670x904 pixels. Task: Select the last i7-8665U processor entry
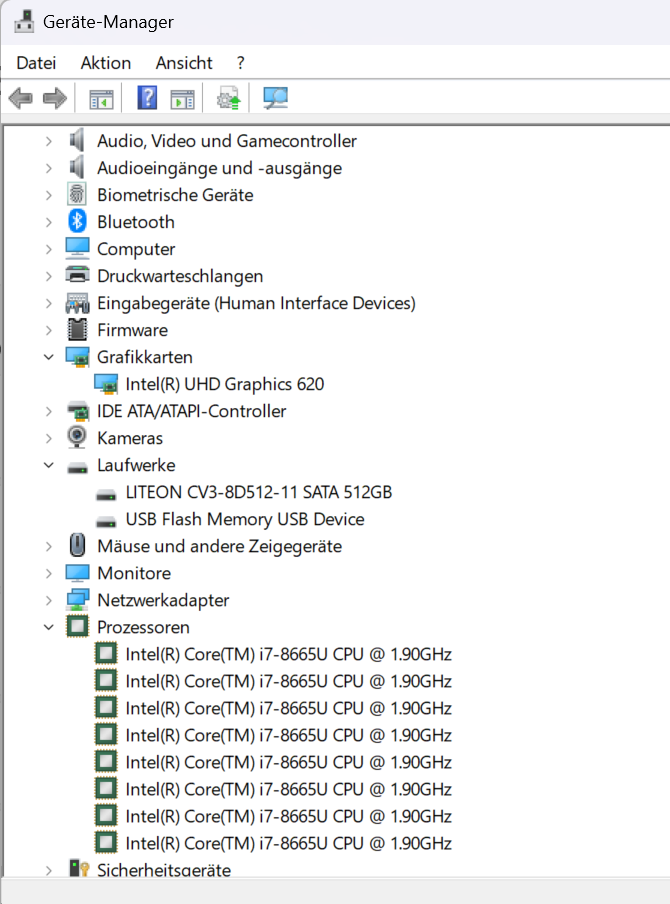(x=288, y=843)
